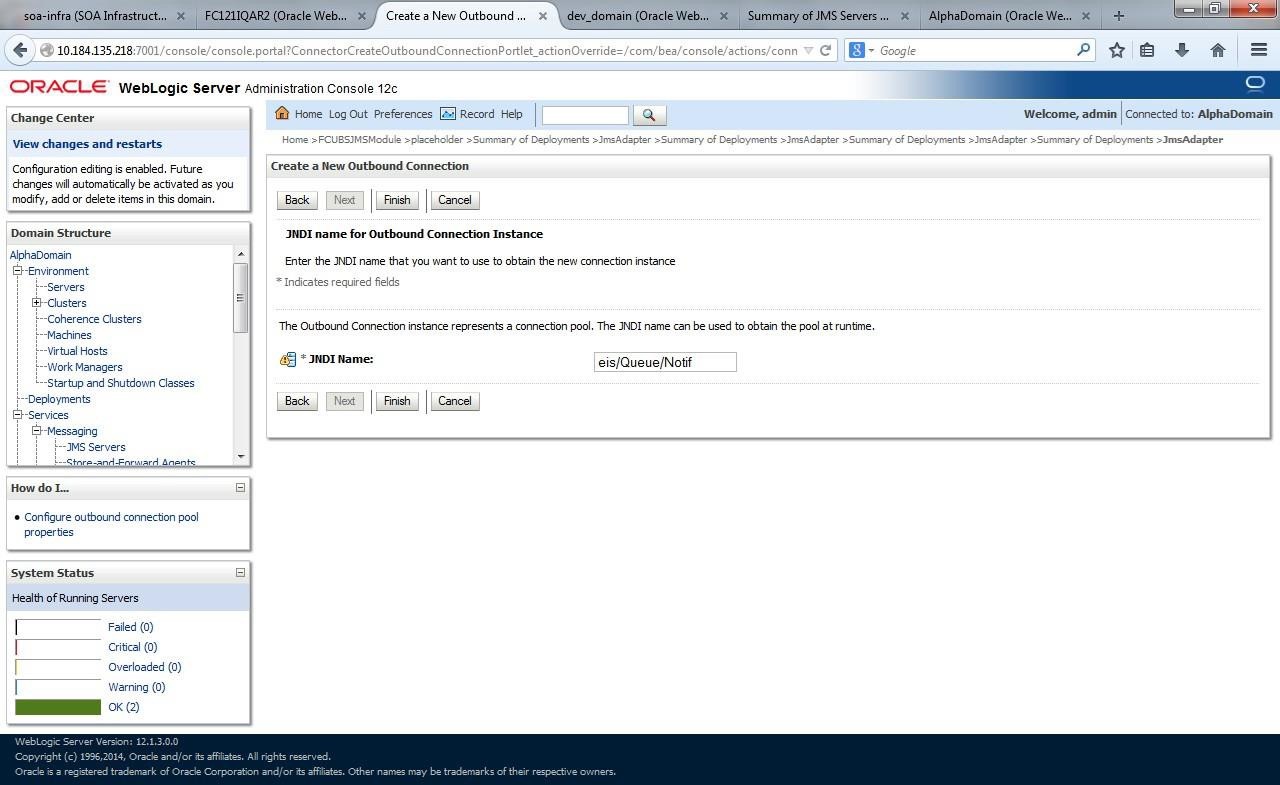Switch to the FC121IQAR2 browser tab
1280x785 pixels.
[276, 16]
